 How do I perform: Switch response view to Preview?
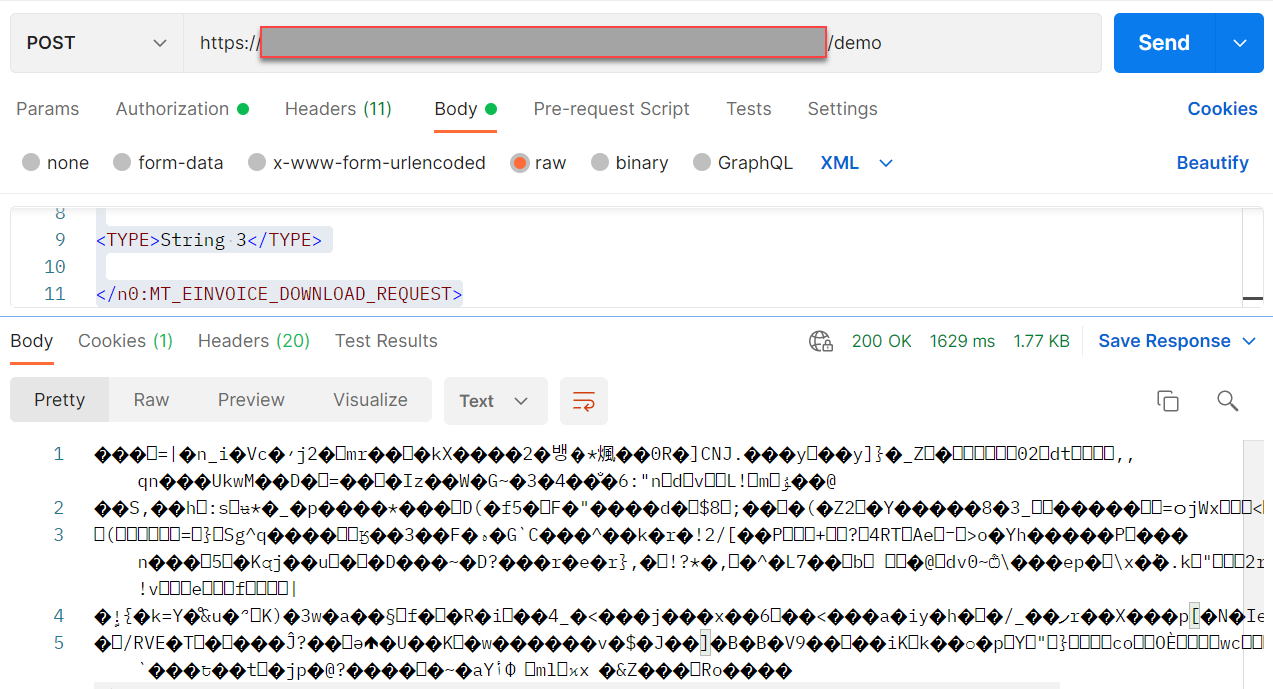click(x=251, y=400)
